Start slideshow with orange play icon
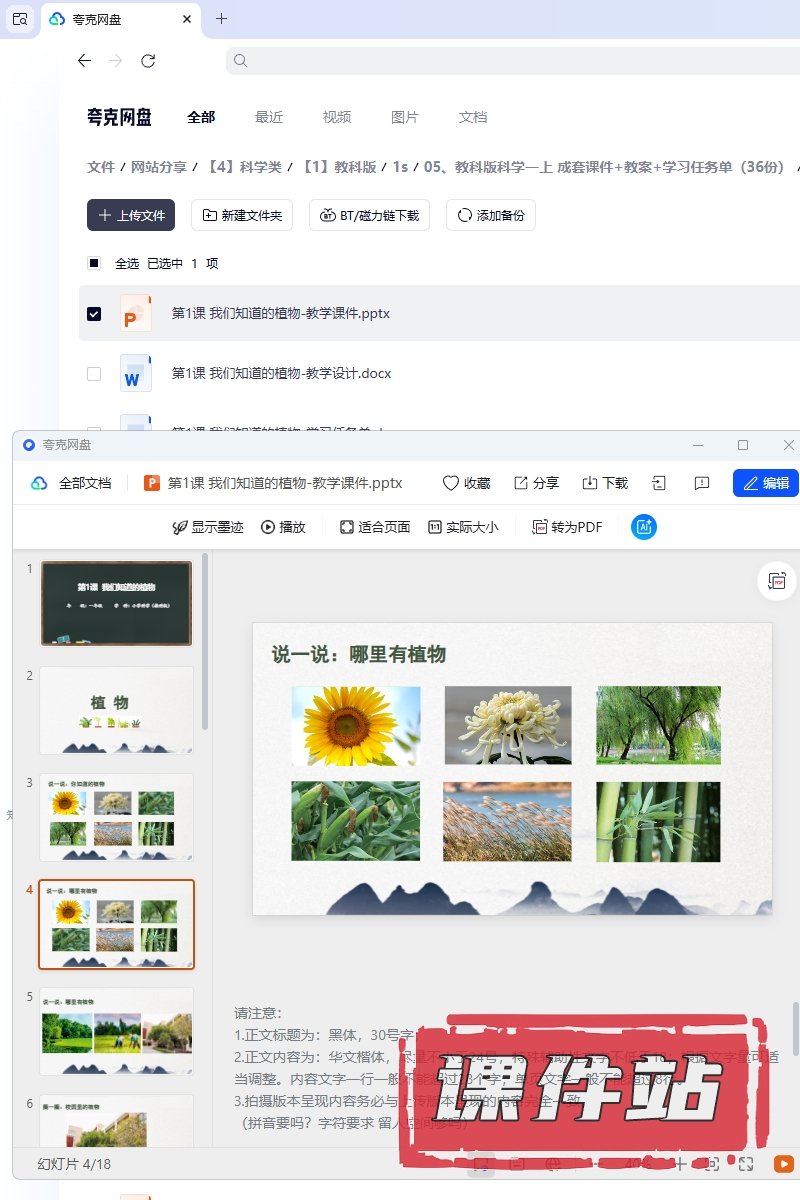 point(784,1163)
